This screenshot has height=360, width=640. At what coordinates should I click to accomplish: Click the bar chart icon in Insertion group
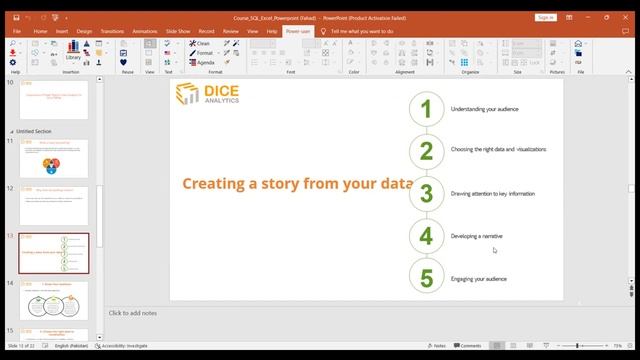point(87,62)
